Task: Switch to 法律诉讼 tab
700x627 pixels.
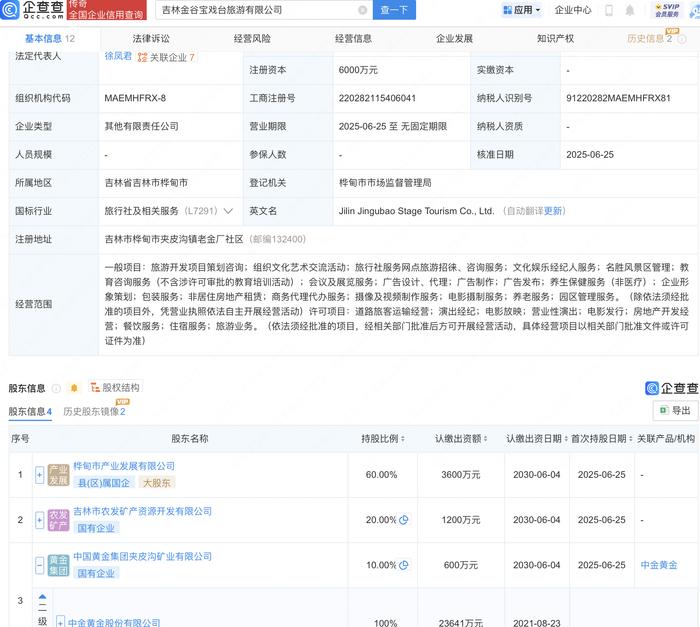Action: pos(151,39)
